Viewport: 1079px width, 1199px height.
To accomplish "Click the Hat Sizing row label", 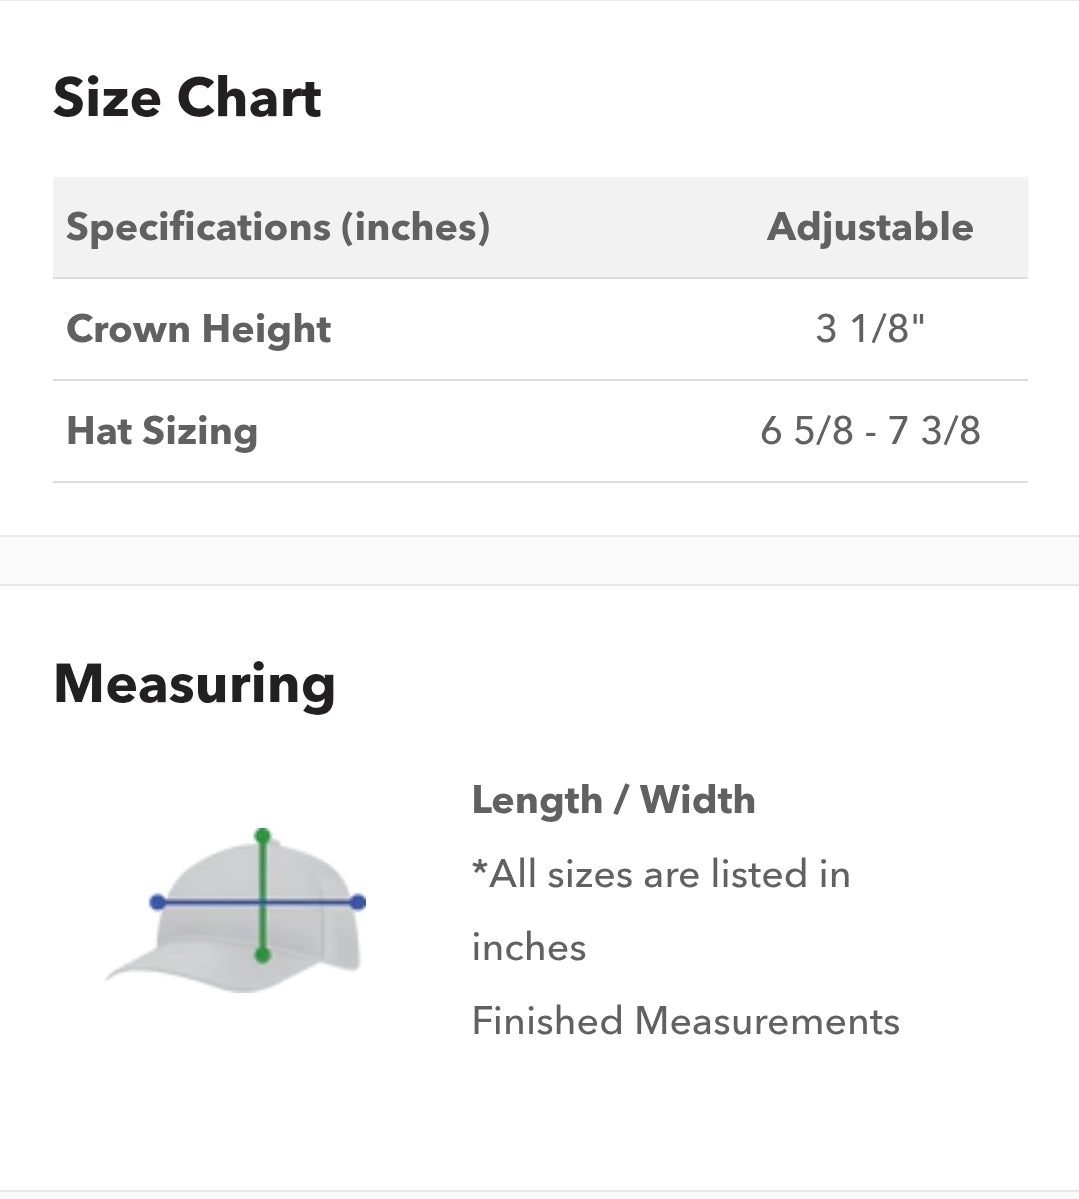I will (162, 431).
